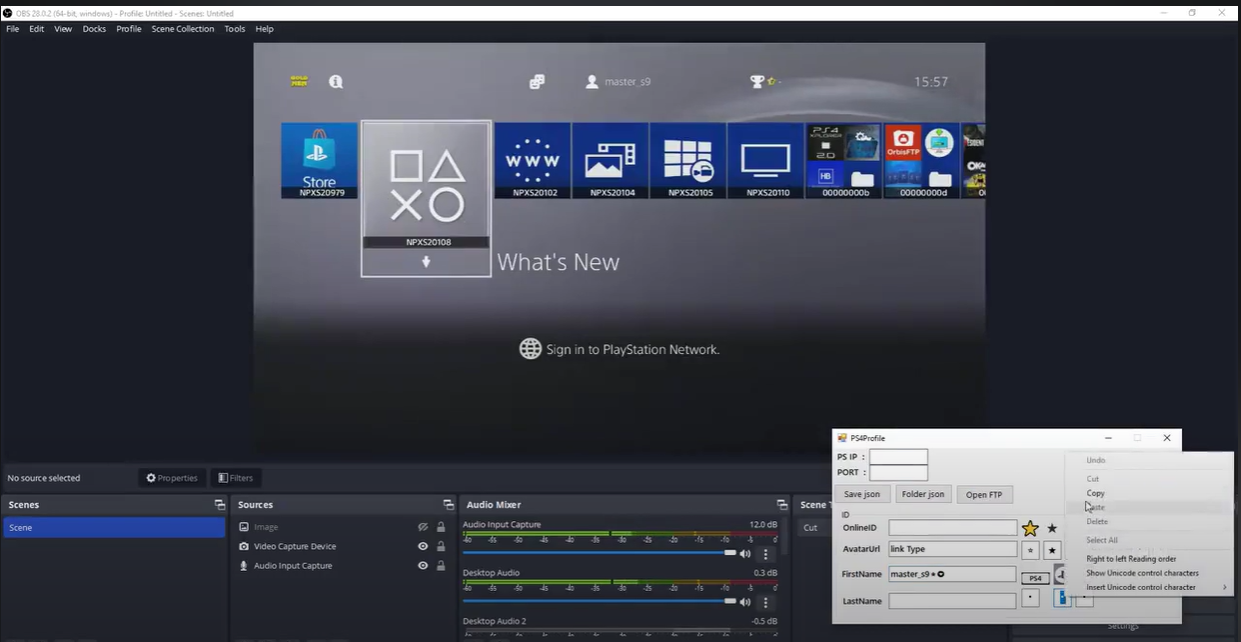Open Desktop Audio mixer options menu

point(766,602)
